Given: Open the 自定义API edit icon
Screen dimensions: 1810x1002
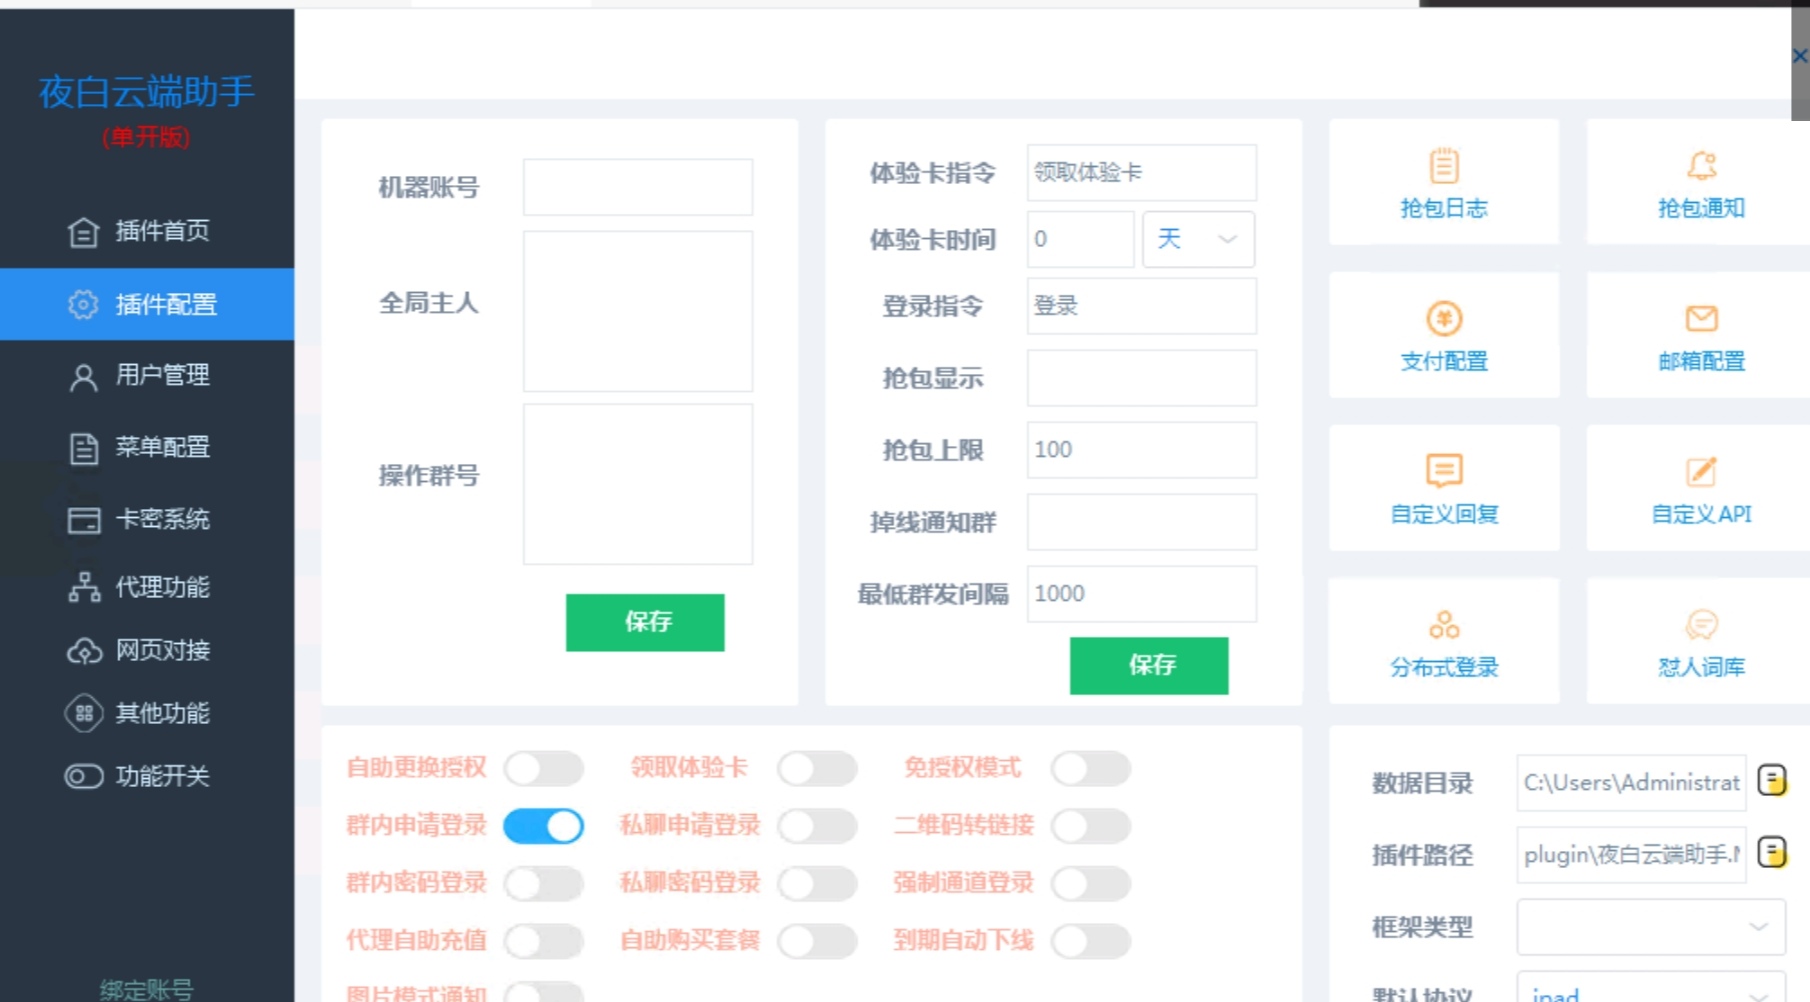Looking at the screenshot, I should coord(1701,471).
